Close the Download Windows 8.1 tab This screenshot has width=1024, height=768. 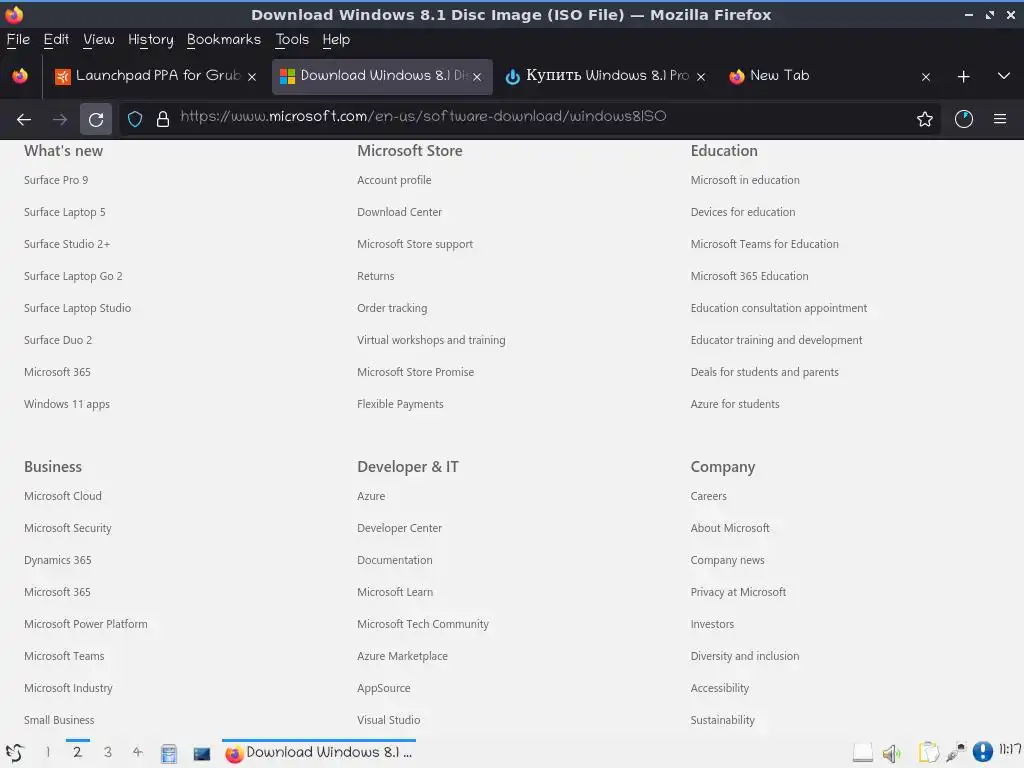[477, 77]
